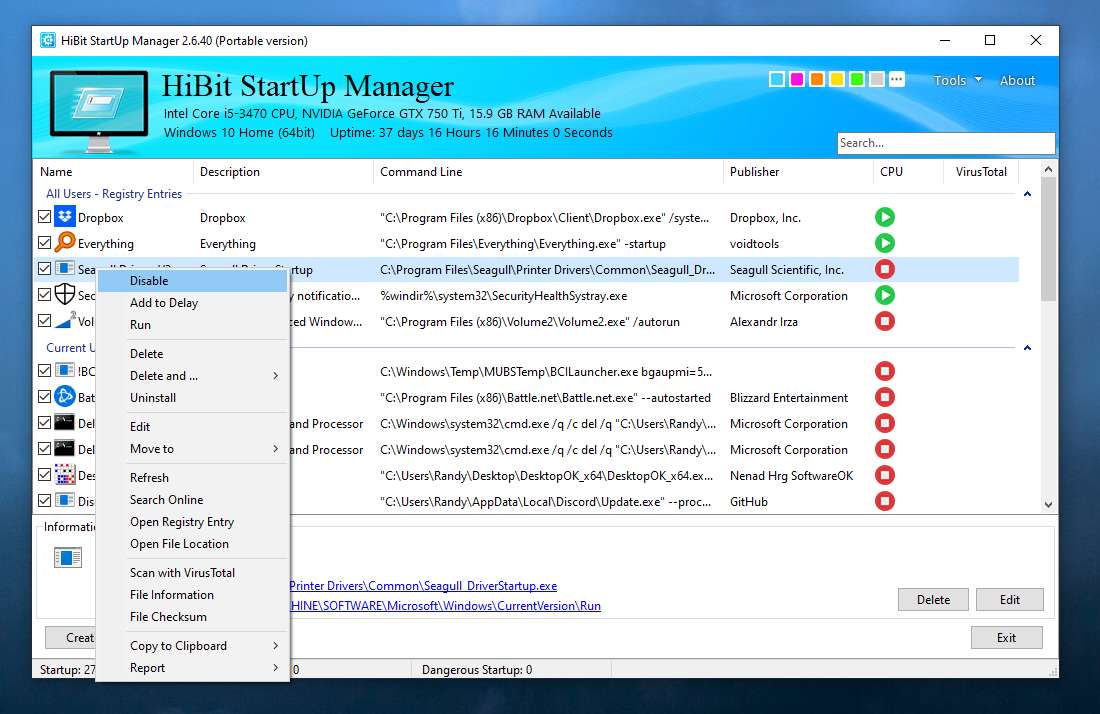Click the red stopped icon for Discord
1100x714 pixels.
pos(885,501)
